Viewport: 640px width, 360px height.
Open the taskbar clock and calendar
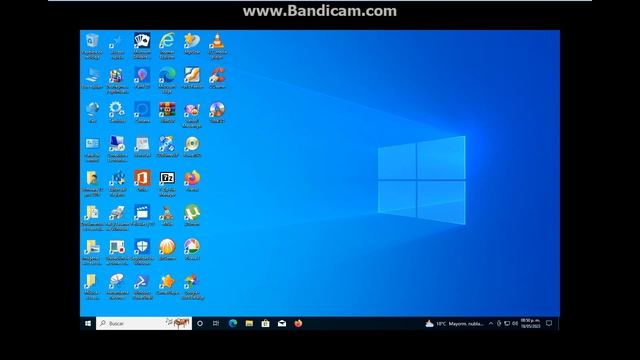coord(530,324)
